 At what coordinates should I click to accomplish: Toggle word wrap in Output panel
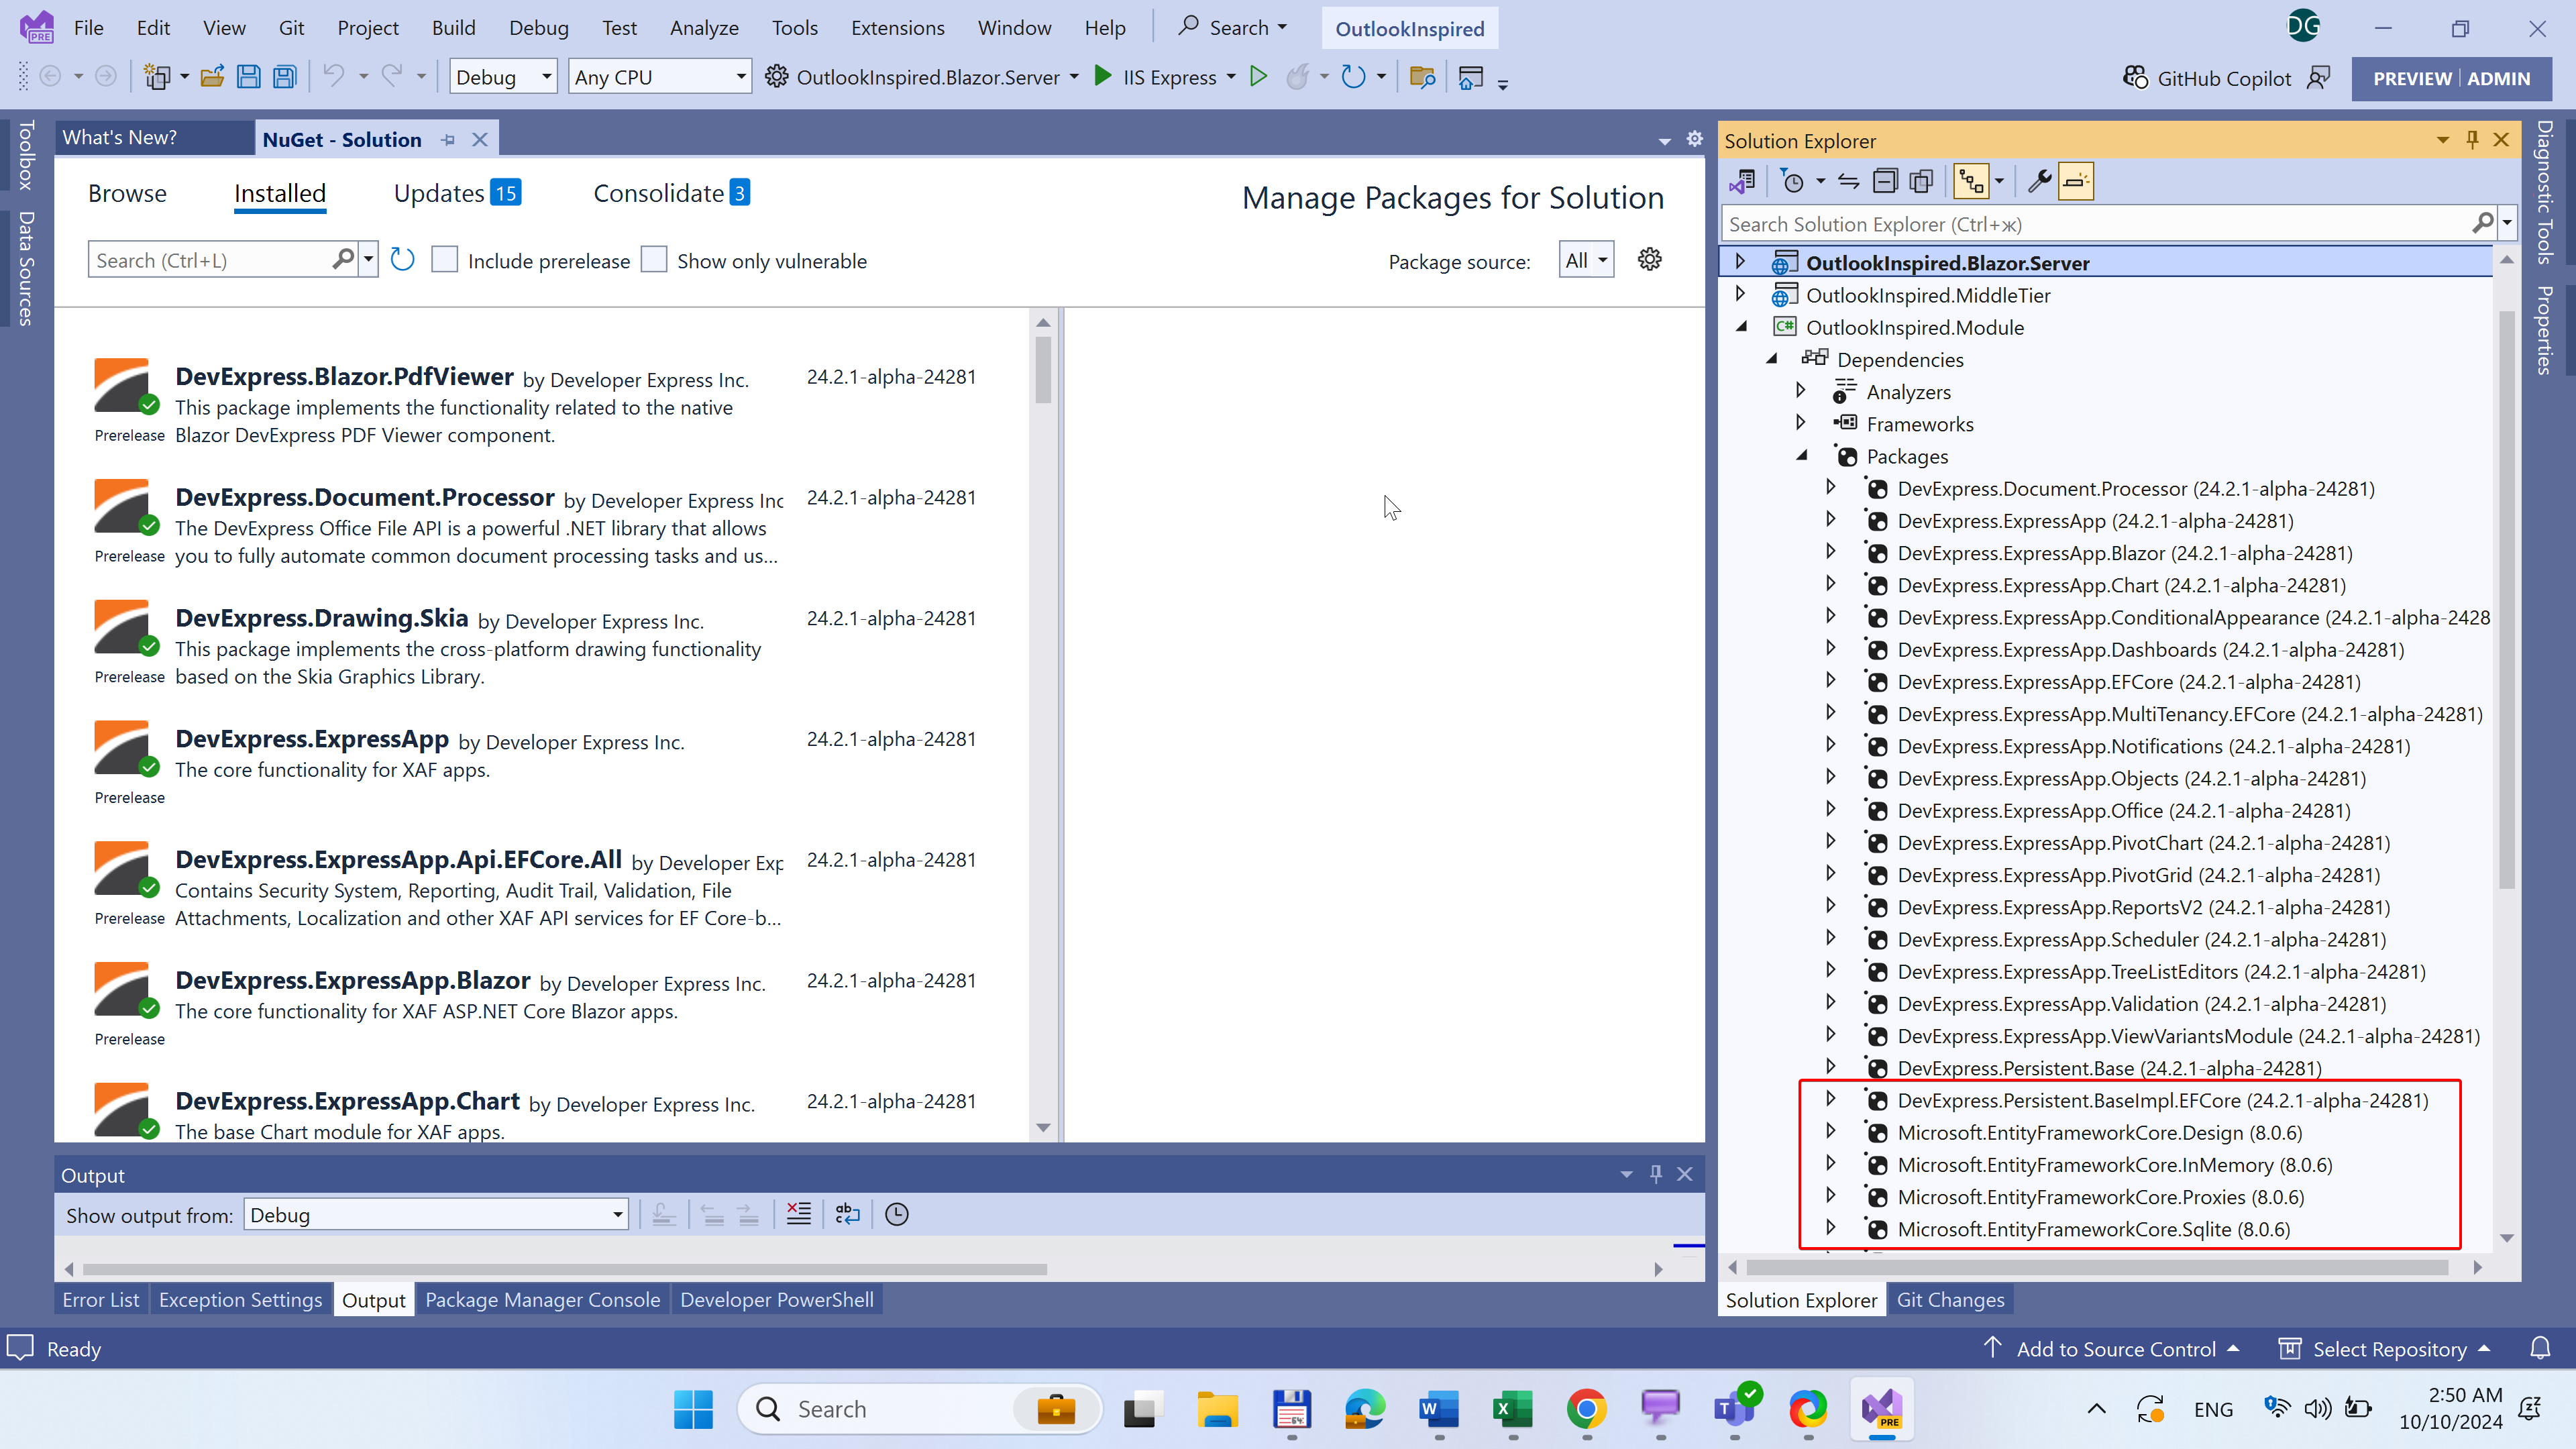[847, 1214]
